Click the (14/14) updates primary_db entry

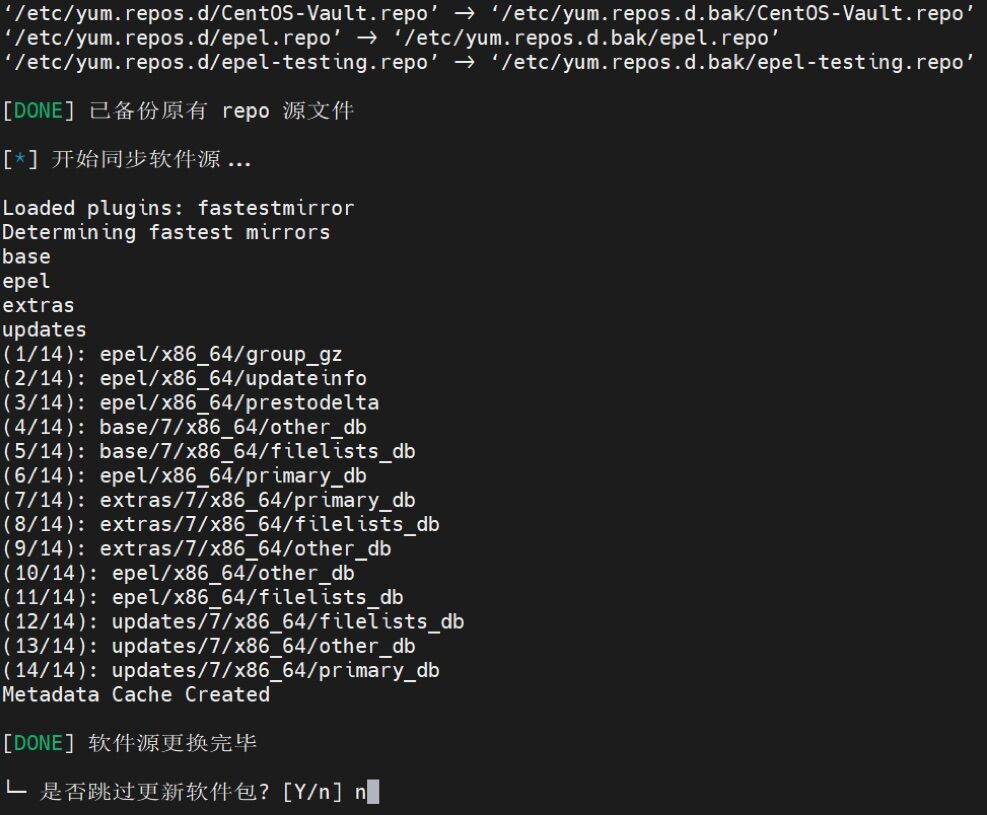[221, 670]
